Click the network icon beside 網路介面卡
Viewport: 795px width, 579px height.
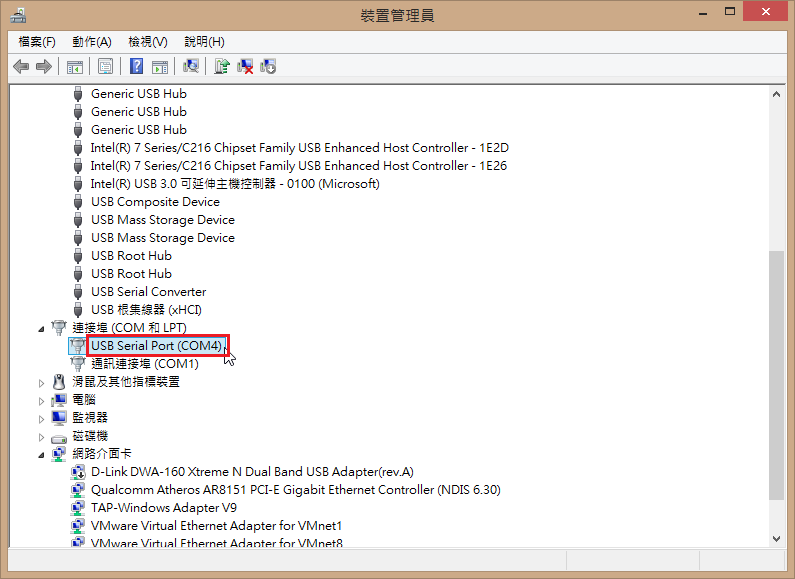tap(59, 454)
